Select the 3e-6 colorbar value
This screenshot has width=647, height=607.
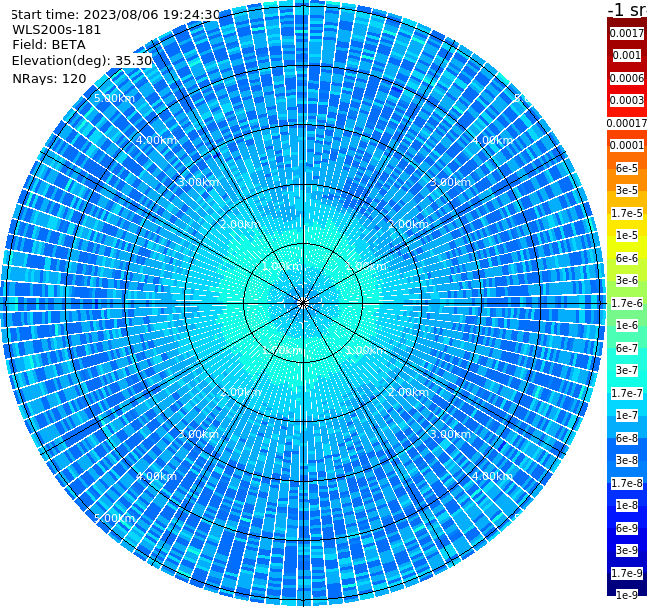click(x=627, y=280)
